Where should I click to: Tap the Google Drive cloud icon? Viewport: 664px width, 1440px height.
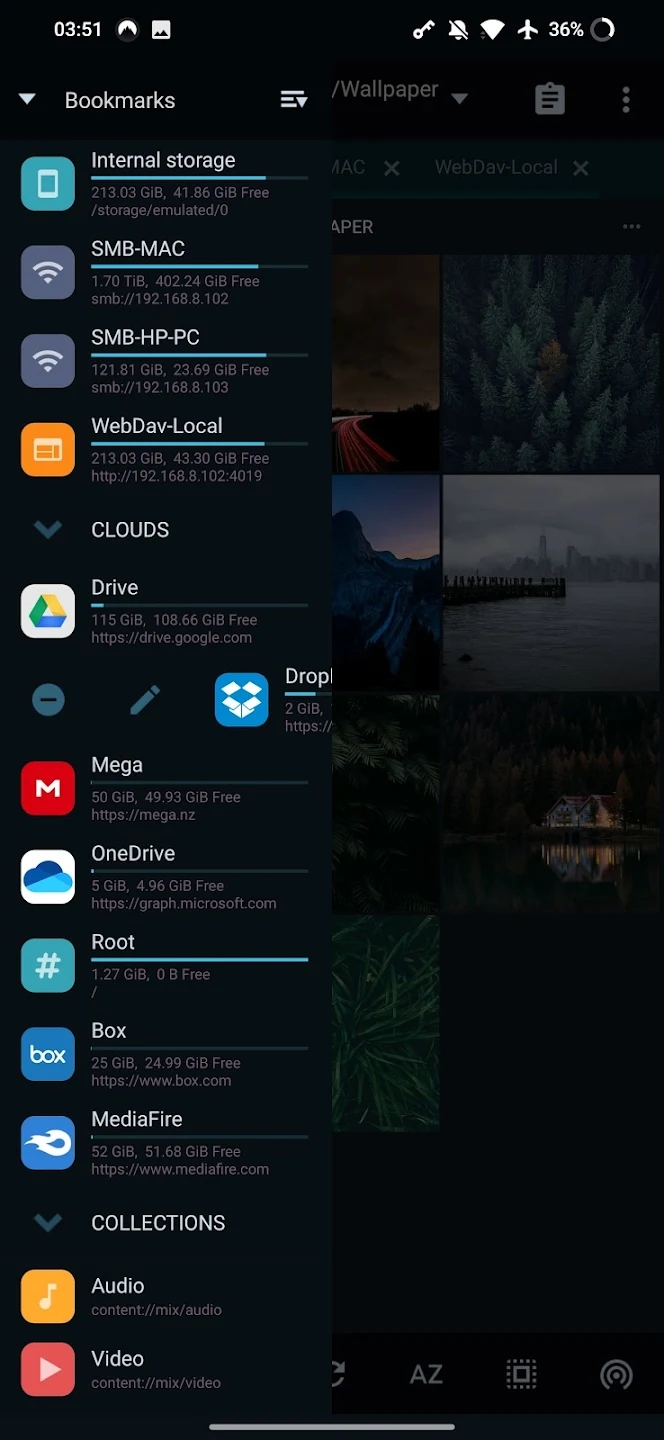[48, 611]
